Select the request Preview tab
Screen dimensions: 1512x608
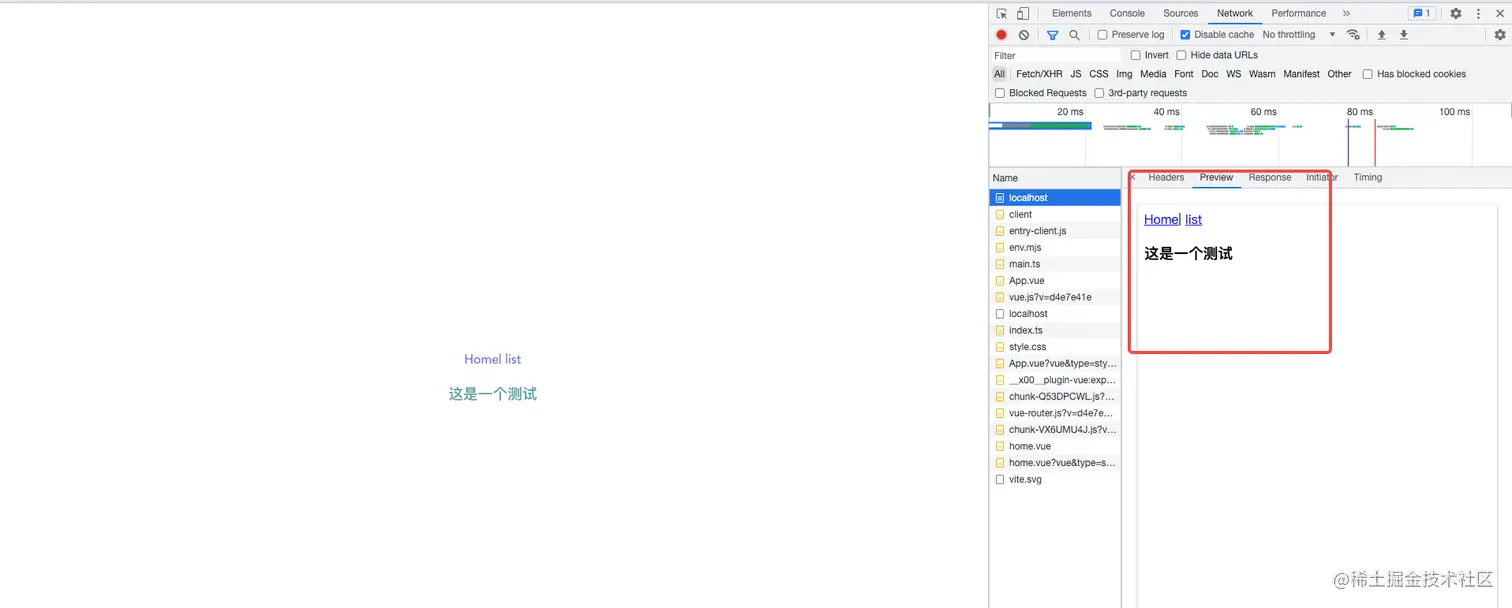[x=1216, y=177]
